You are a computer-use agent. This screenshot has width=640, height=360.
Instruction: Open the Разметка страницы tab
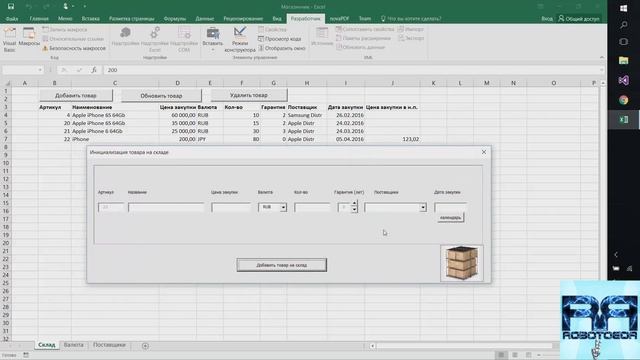click(x=131, y=19)
